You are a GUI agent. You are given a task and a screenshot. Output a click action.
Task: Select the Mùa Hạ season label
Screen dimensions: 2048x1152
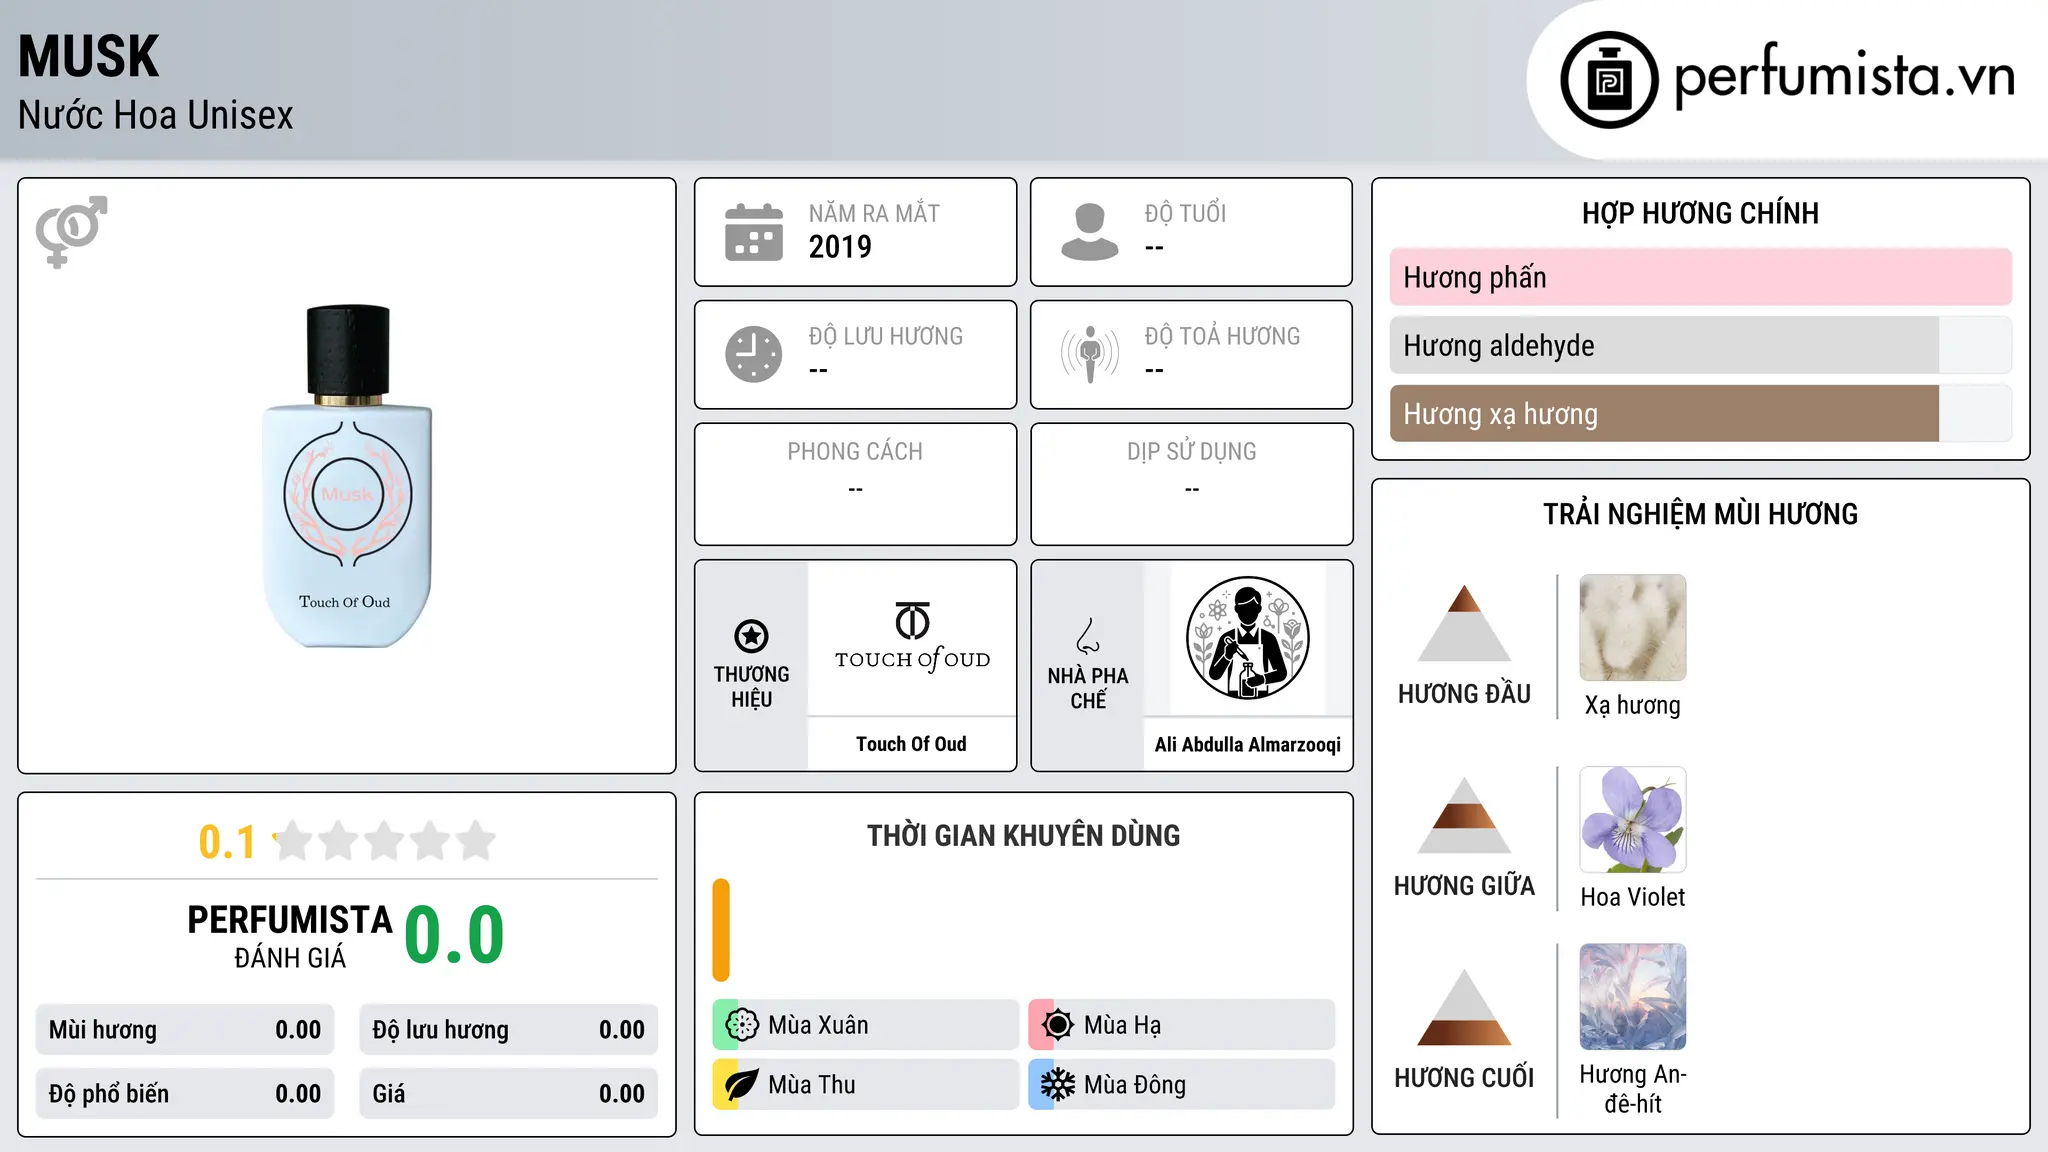click(x=1123, y=1025)
